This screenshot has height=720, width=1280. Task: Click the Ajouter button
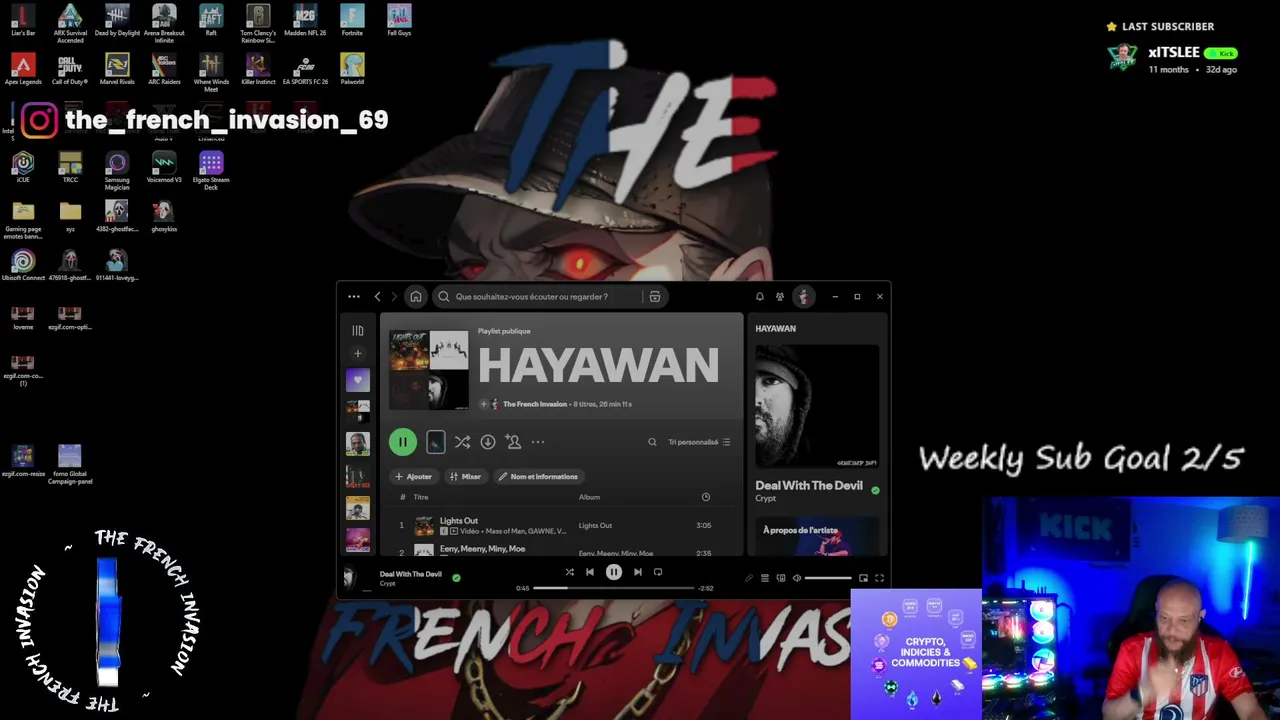[413, 477]
